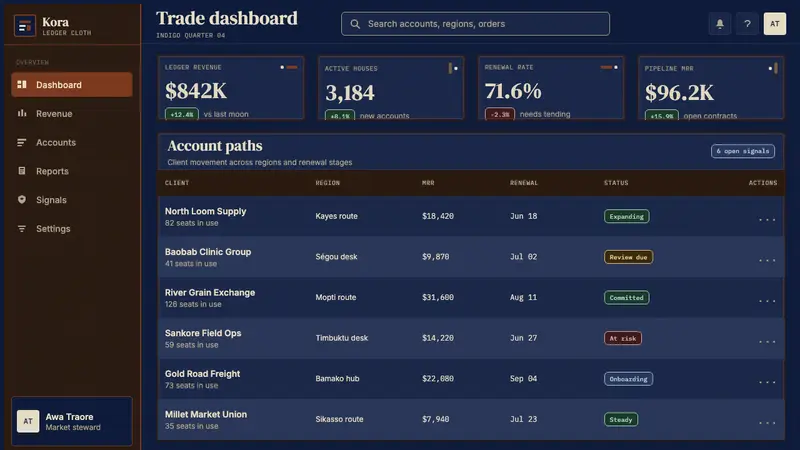Click the Timbuktu desk region cell
Viewport: 800px width, 450px height.
click(x=341, y=338)
